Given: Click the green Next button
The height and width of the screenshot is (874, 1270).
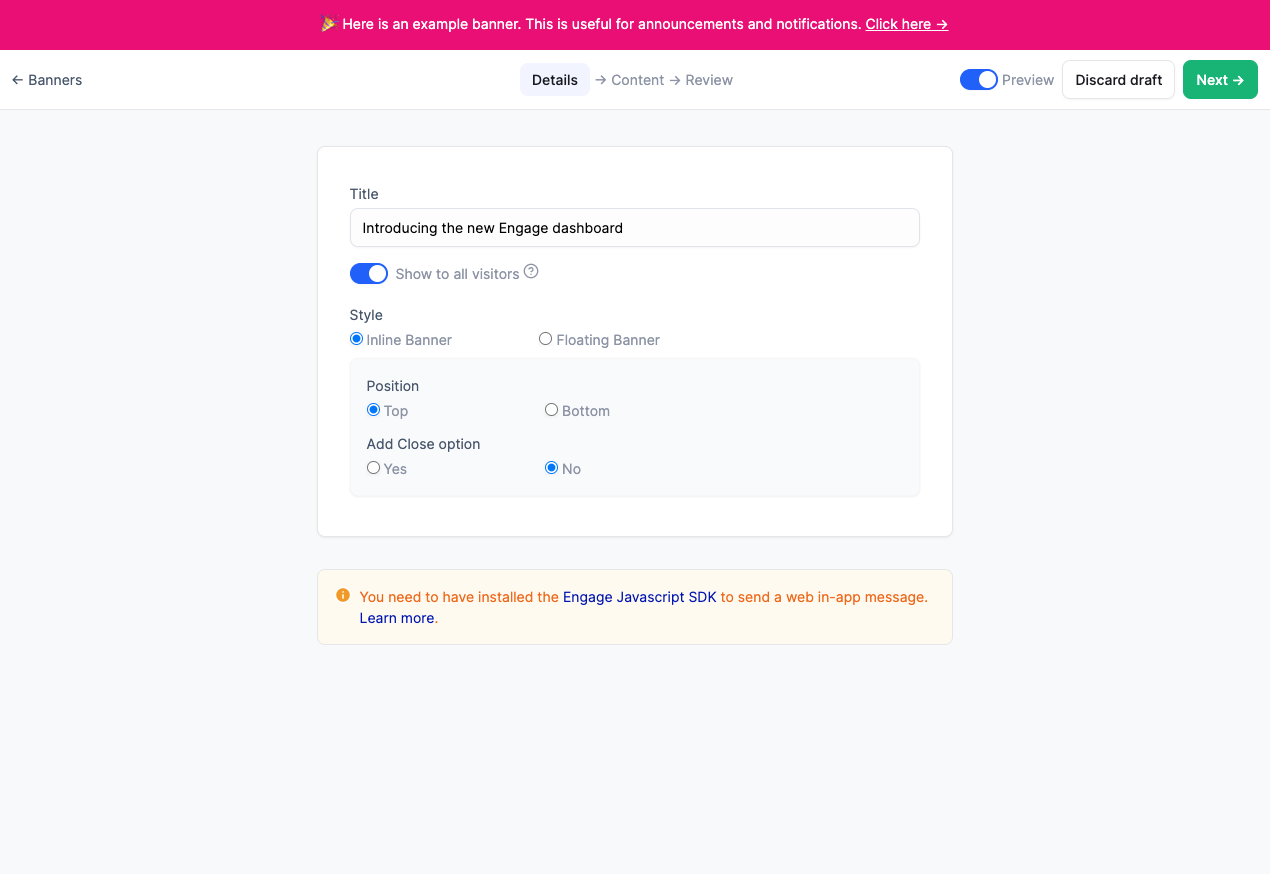Looking at the screenshot, I should point(1220,80).
